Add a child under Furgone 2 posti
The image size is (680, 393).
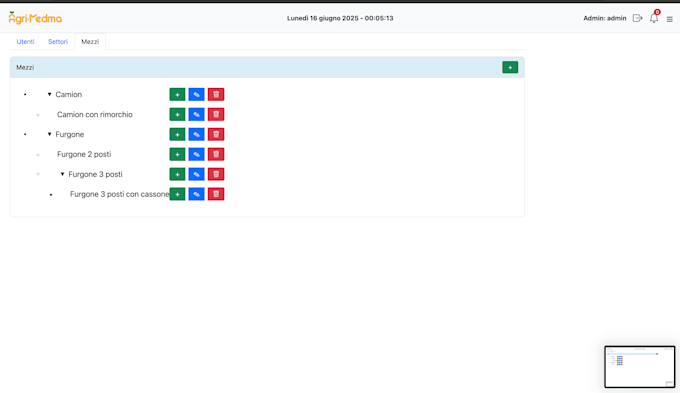[x=177, y=154]
